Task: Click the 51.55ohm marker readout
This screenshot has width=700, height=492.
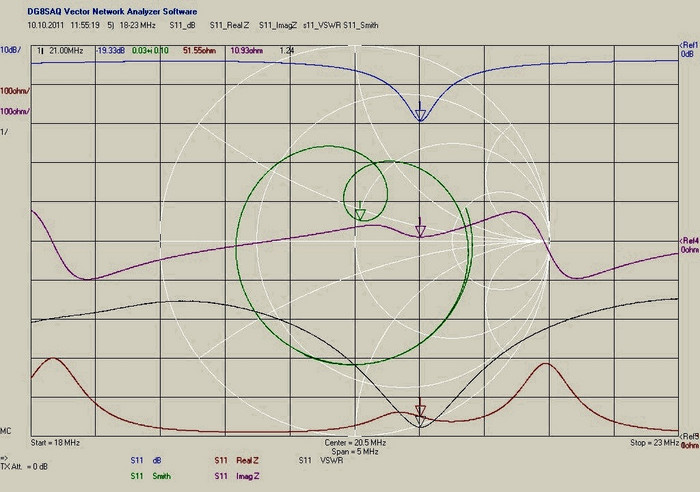Action: (x=199, y=50)
